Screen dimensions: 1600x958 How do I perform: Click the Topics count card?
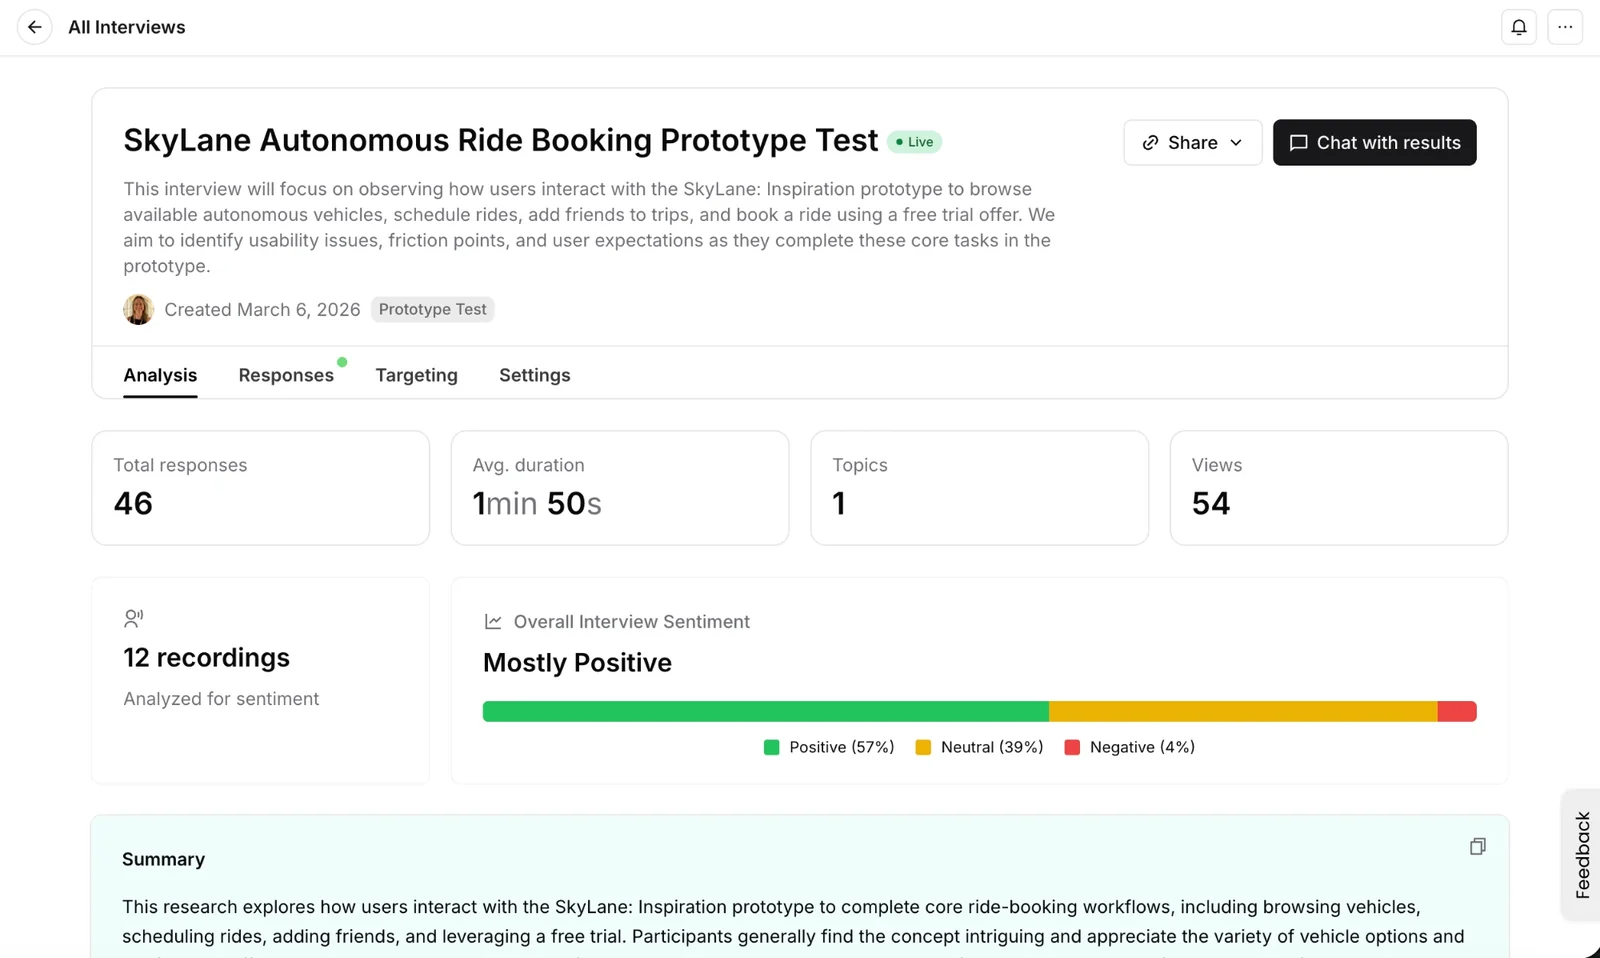(979, 488)
